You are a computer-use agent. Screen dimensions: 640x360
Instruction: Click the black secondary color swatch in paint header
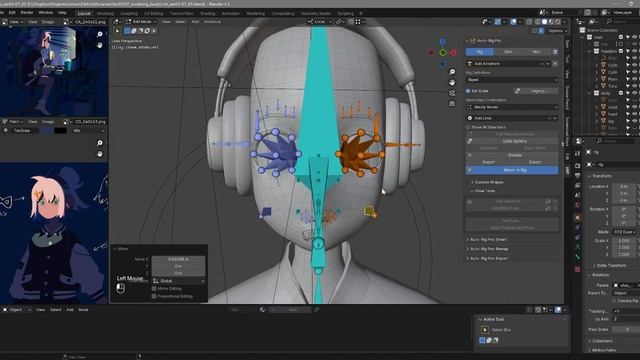60,131
